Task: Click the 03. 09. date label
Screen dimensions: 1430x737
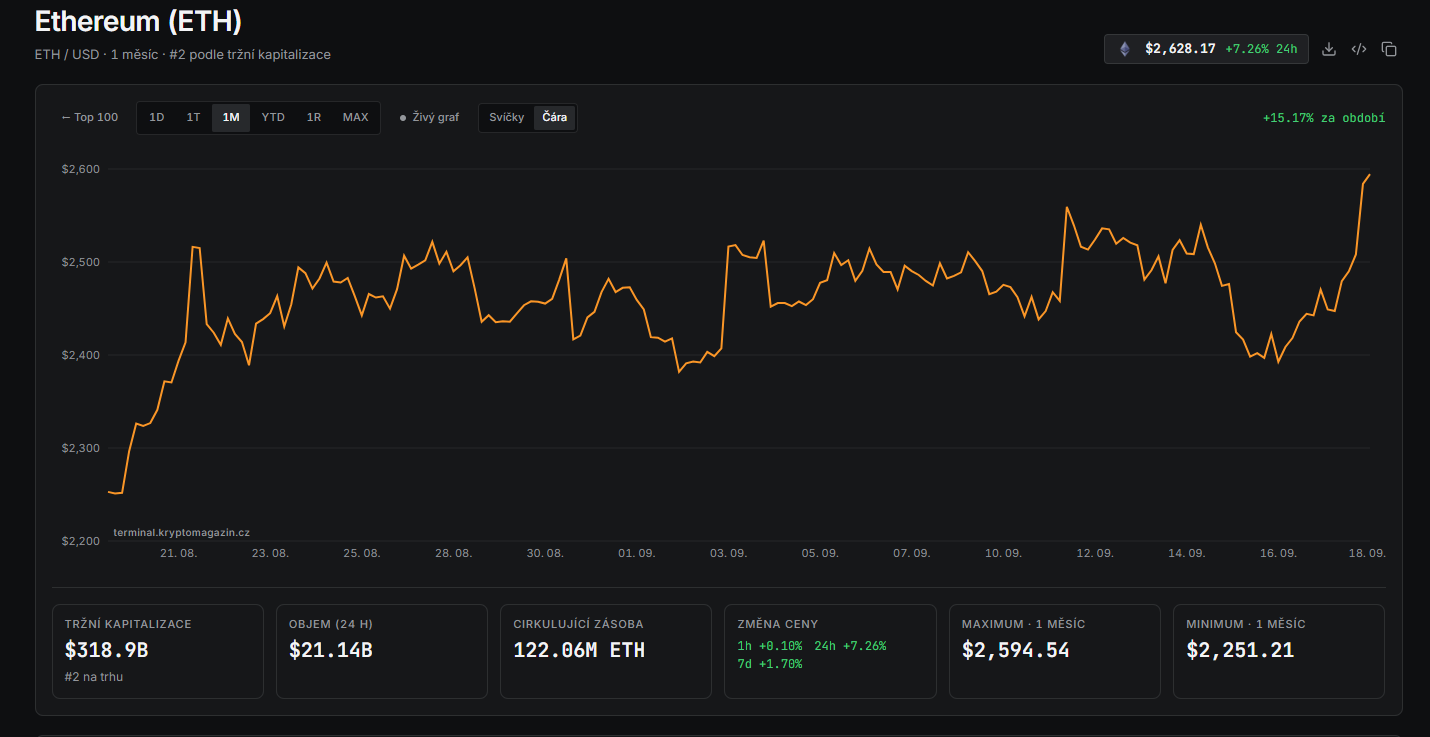Action: [728, 553]
